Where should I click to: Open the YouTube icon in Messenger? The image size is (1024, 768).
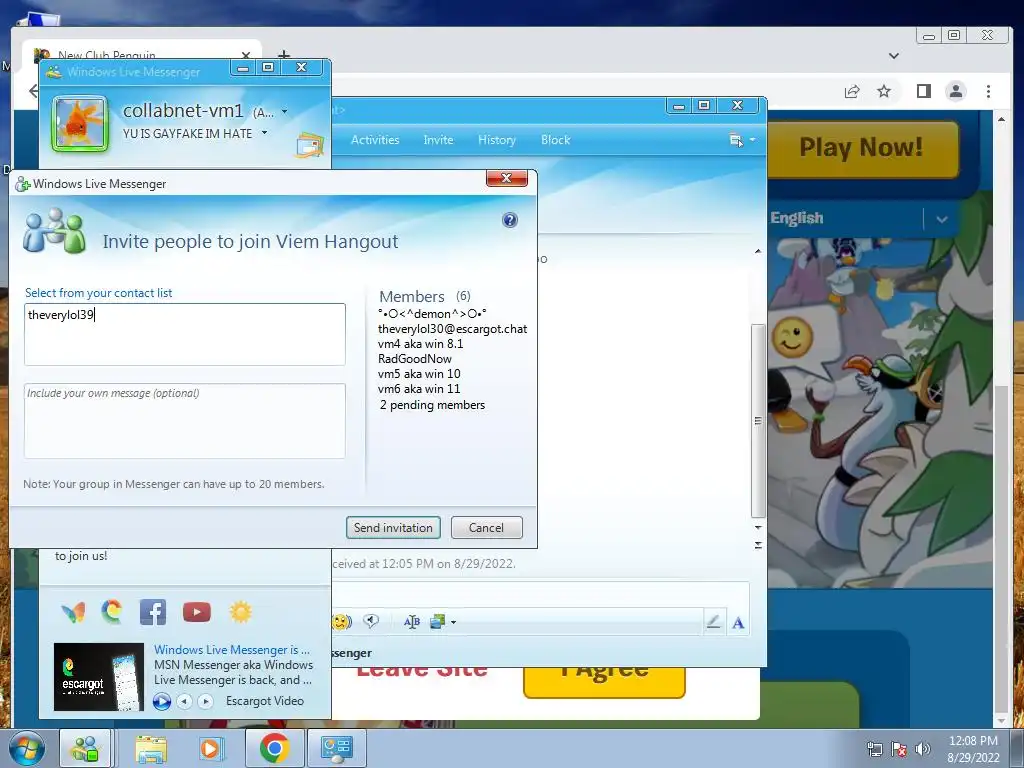197,612
